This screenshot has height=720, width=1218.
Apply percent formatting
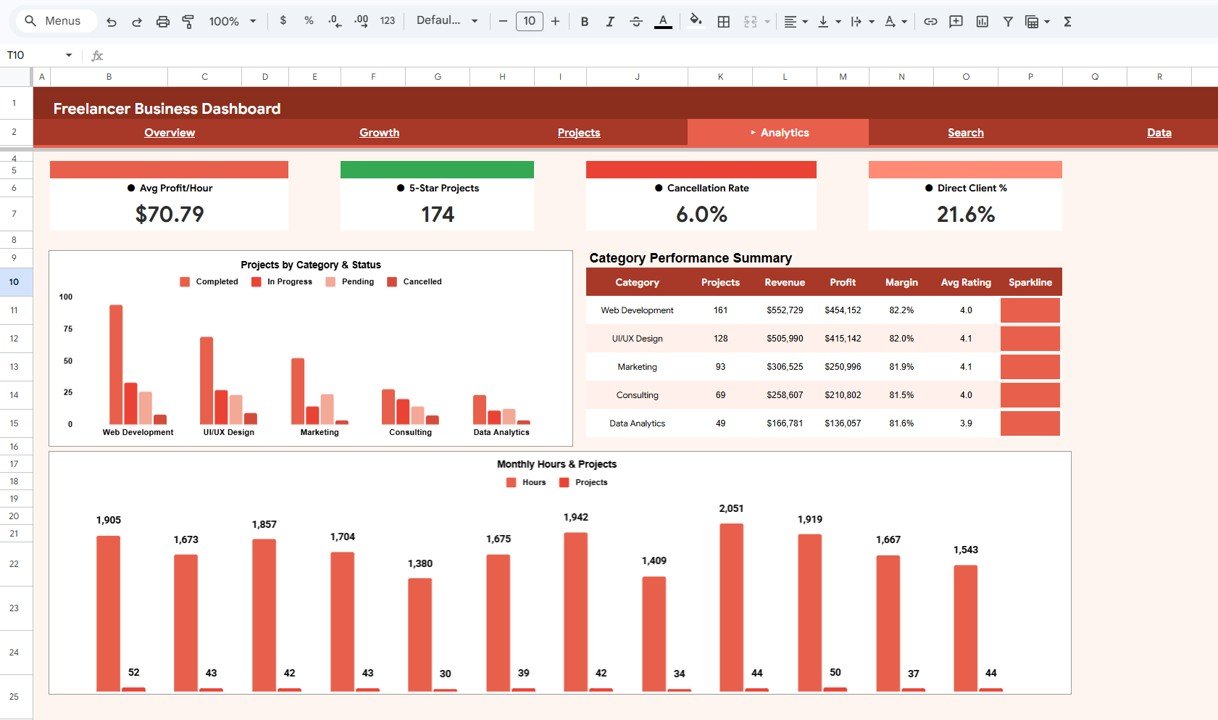(308, 20)
